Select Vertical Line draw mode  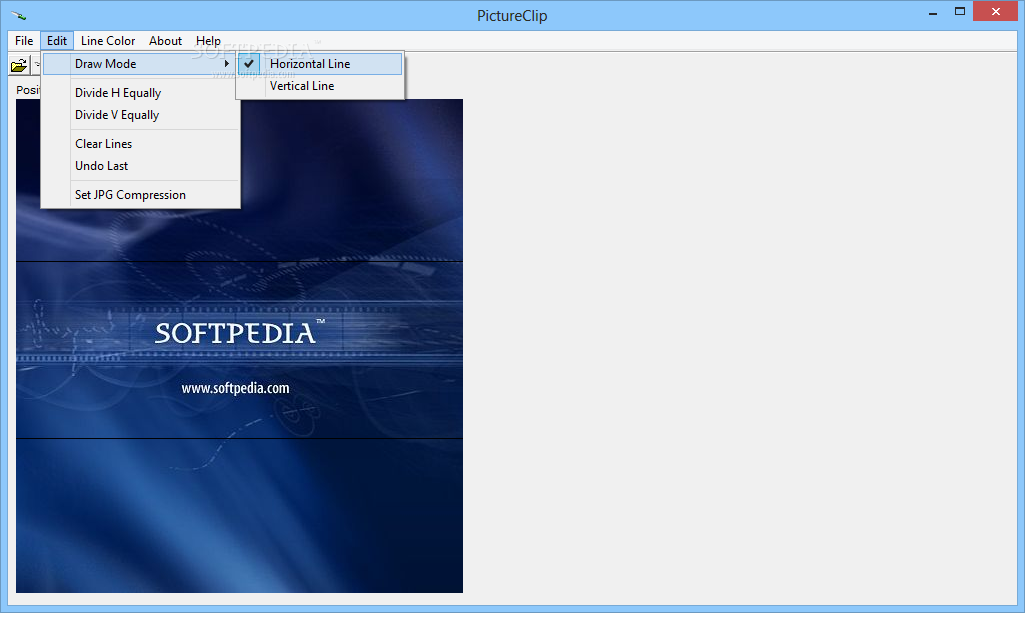[x=320, y=86]
